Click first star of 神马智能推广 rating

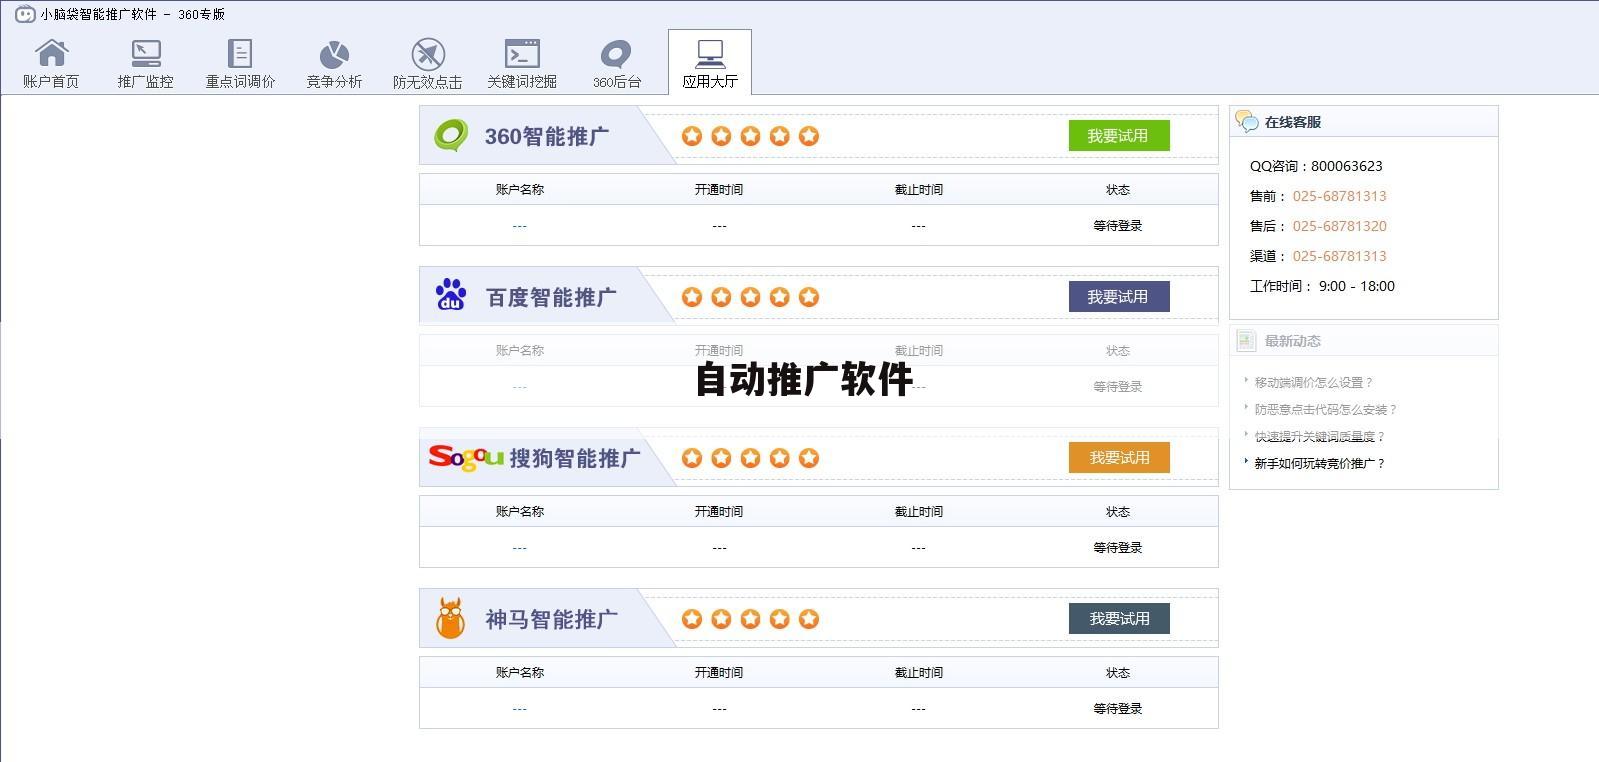coord(692,619)
